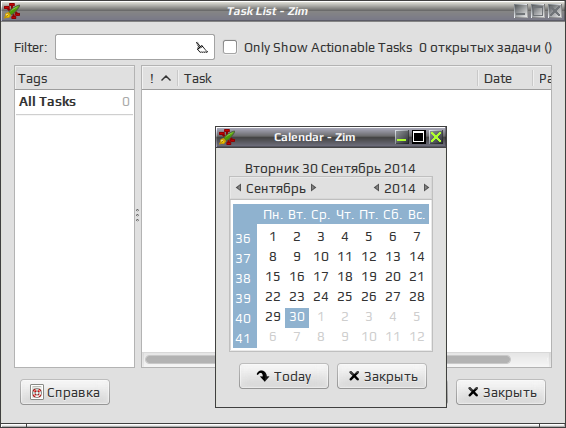Select September 5 in calendar

coord(369,237)
